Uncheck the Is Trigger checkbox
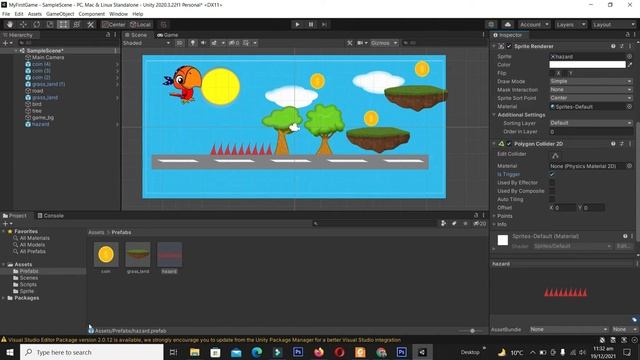The image size is (640, 360). 552,174
